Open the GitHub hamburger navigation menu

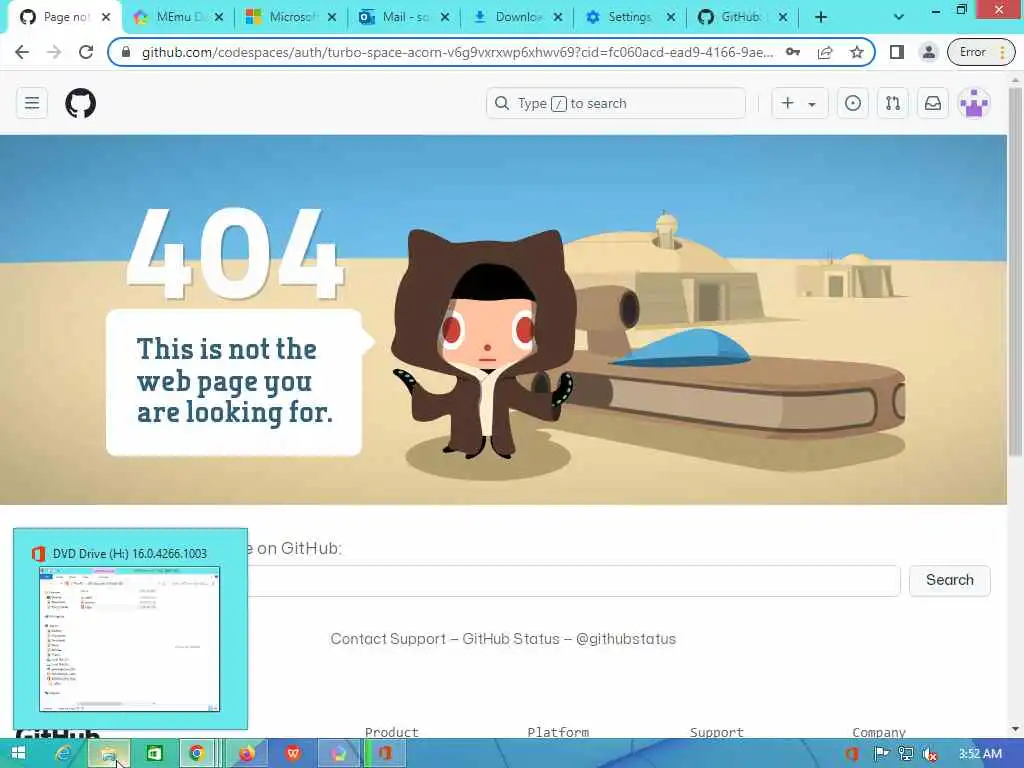click(31, 103)
